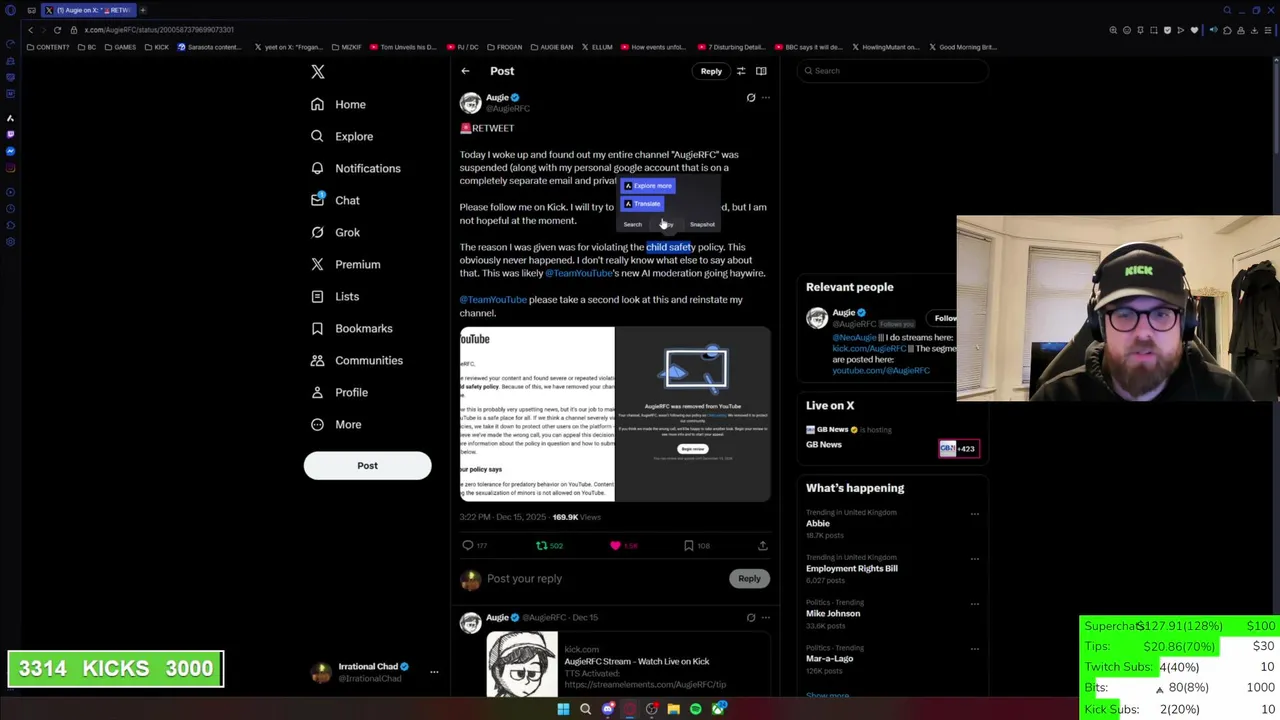Open Irrational Chad account avatar
The width and height of the screenshot is (1280, 720).
point(321,672)
